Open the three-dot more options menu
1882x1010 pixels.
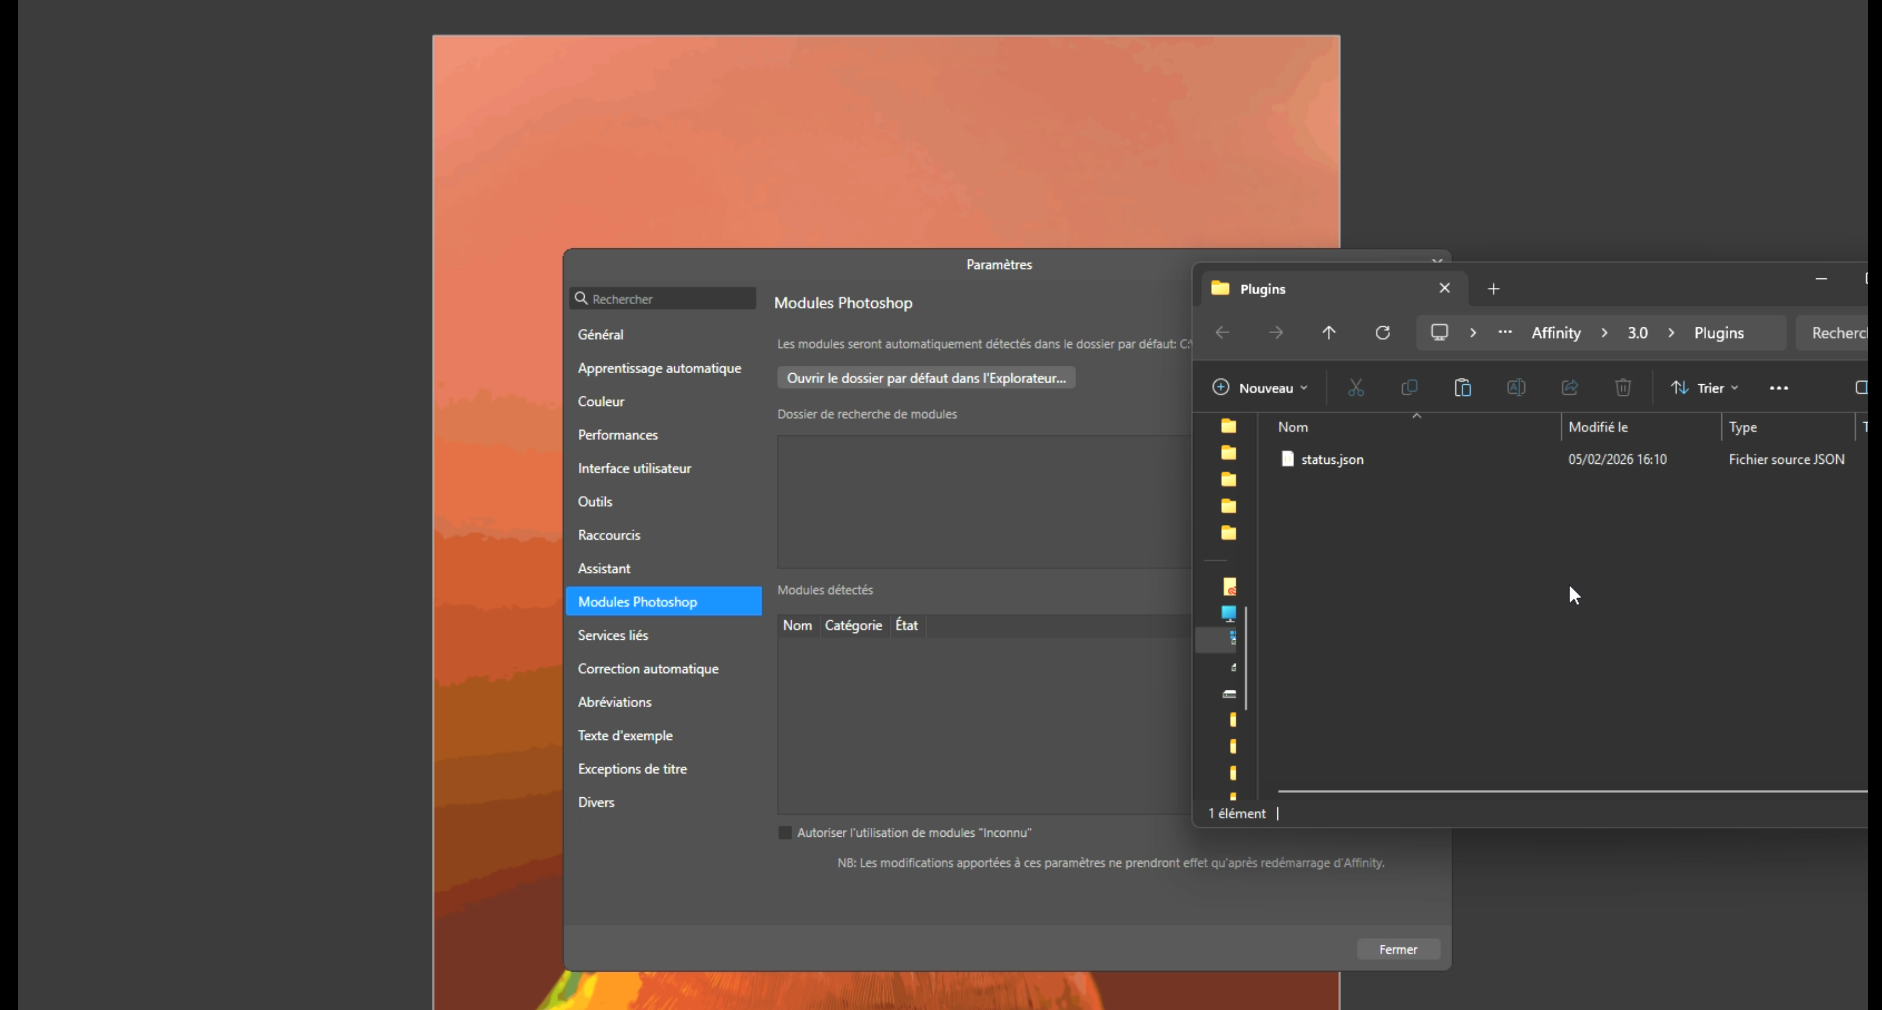point(1778,388)
